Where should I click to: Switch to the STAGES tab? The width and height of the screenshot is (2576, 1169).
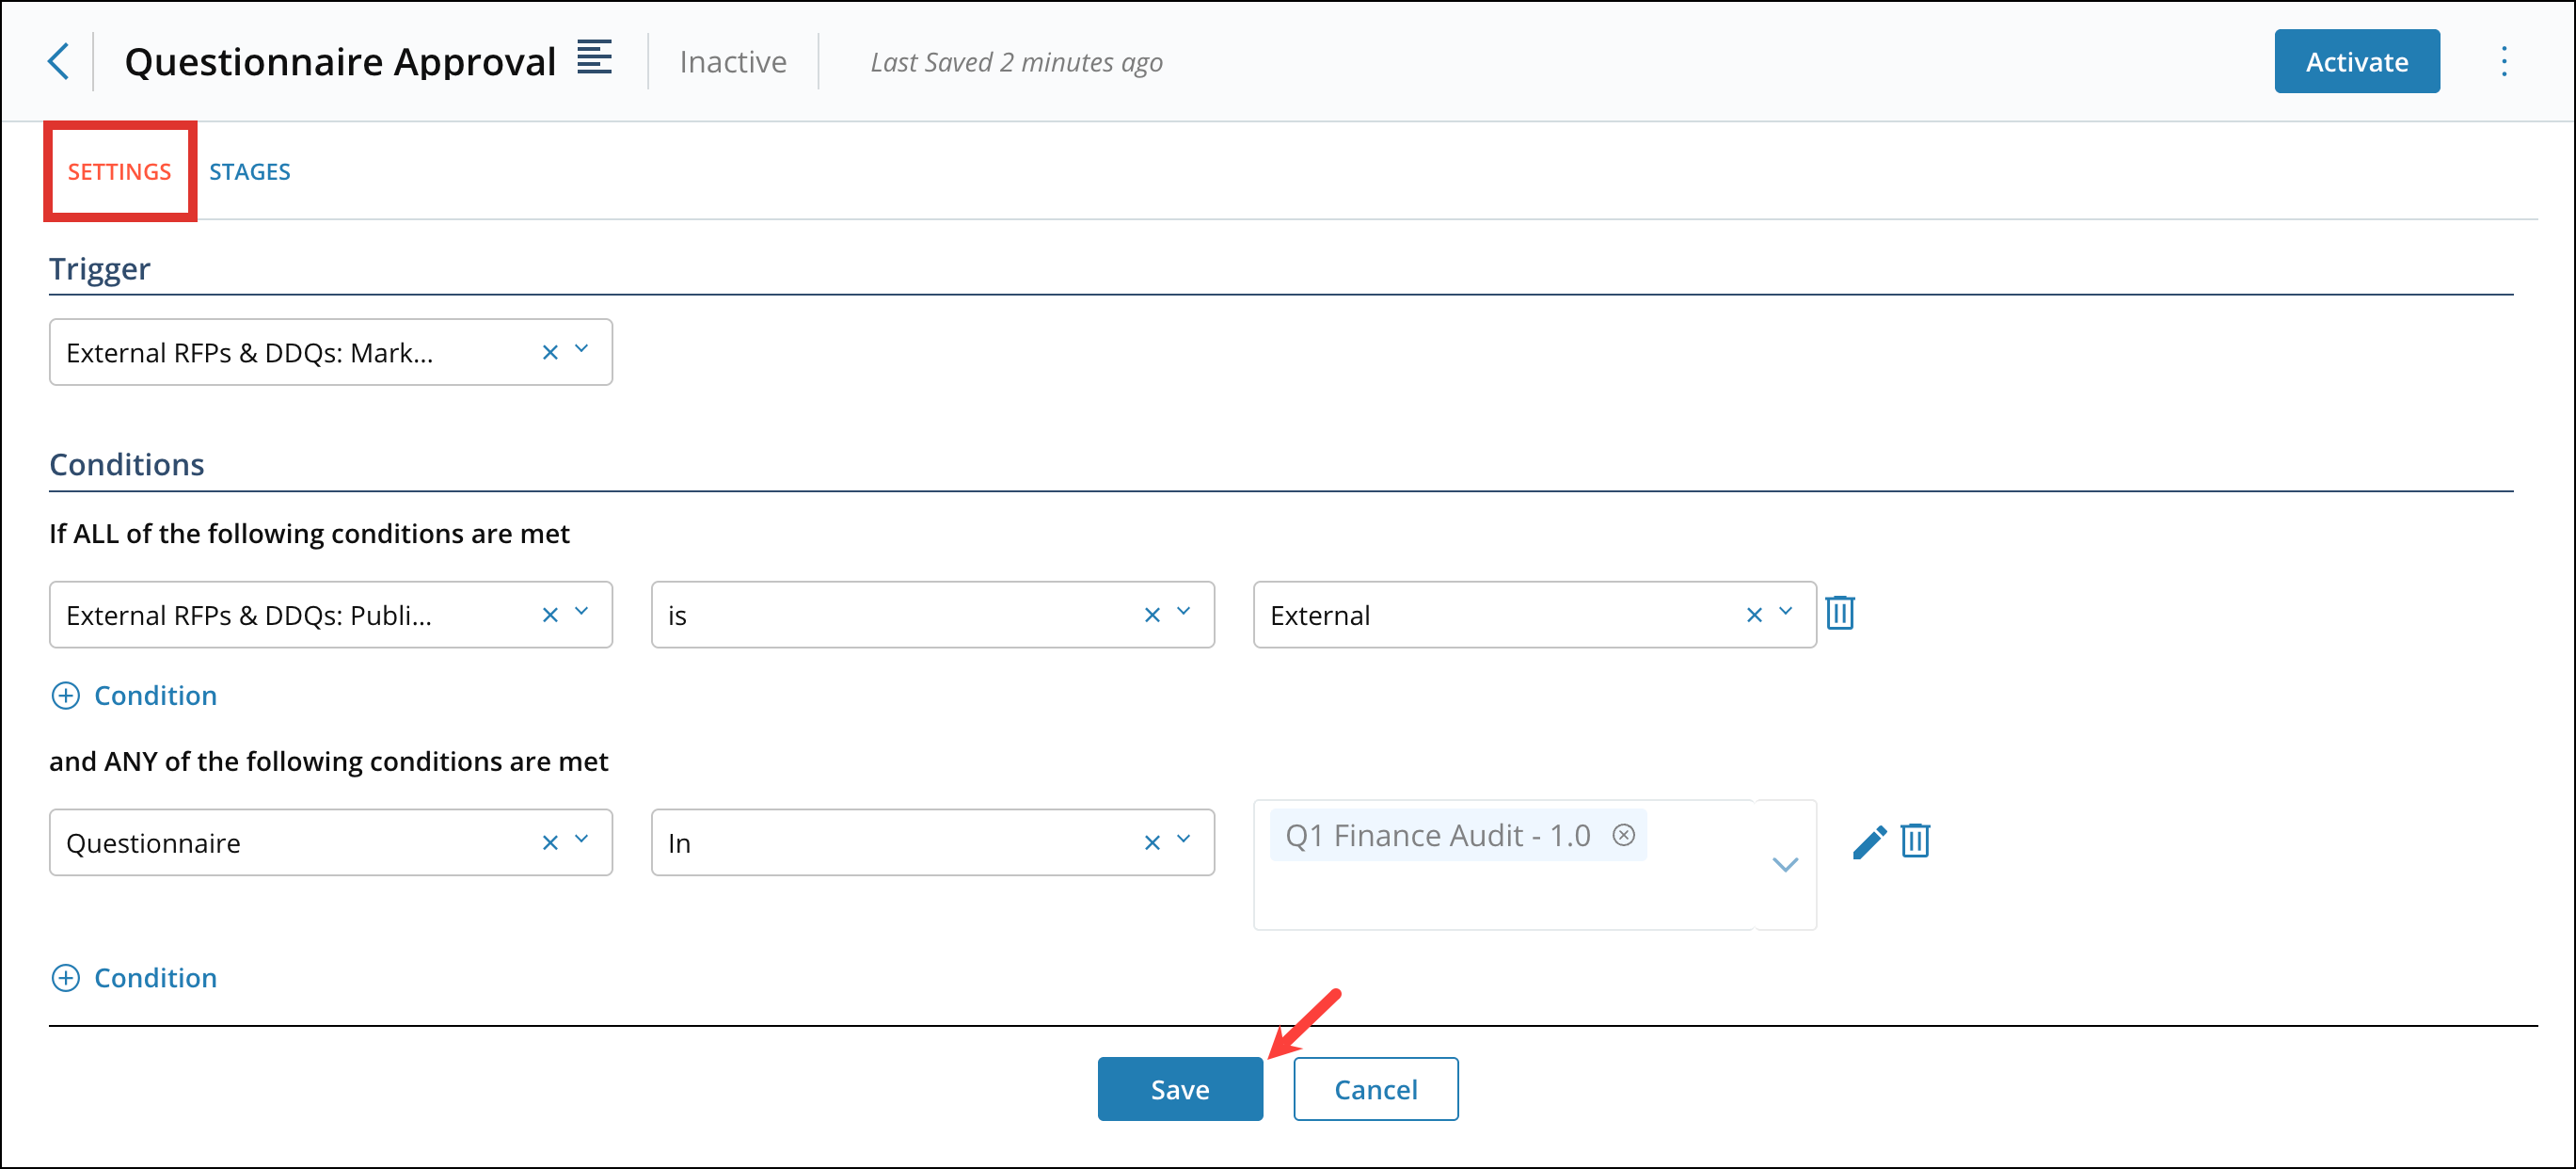tap(249, 171)
